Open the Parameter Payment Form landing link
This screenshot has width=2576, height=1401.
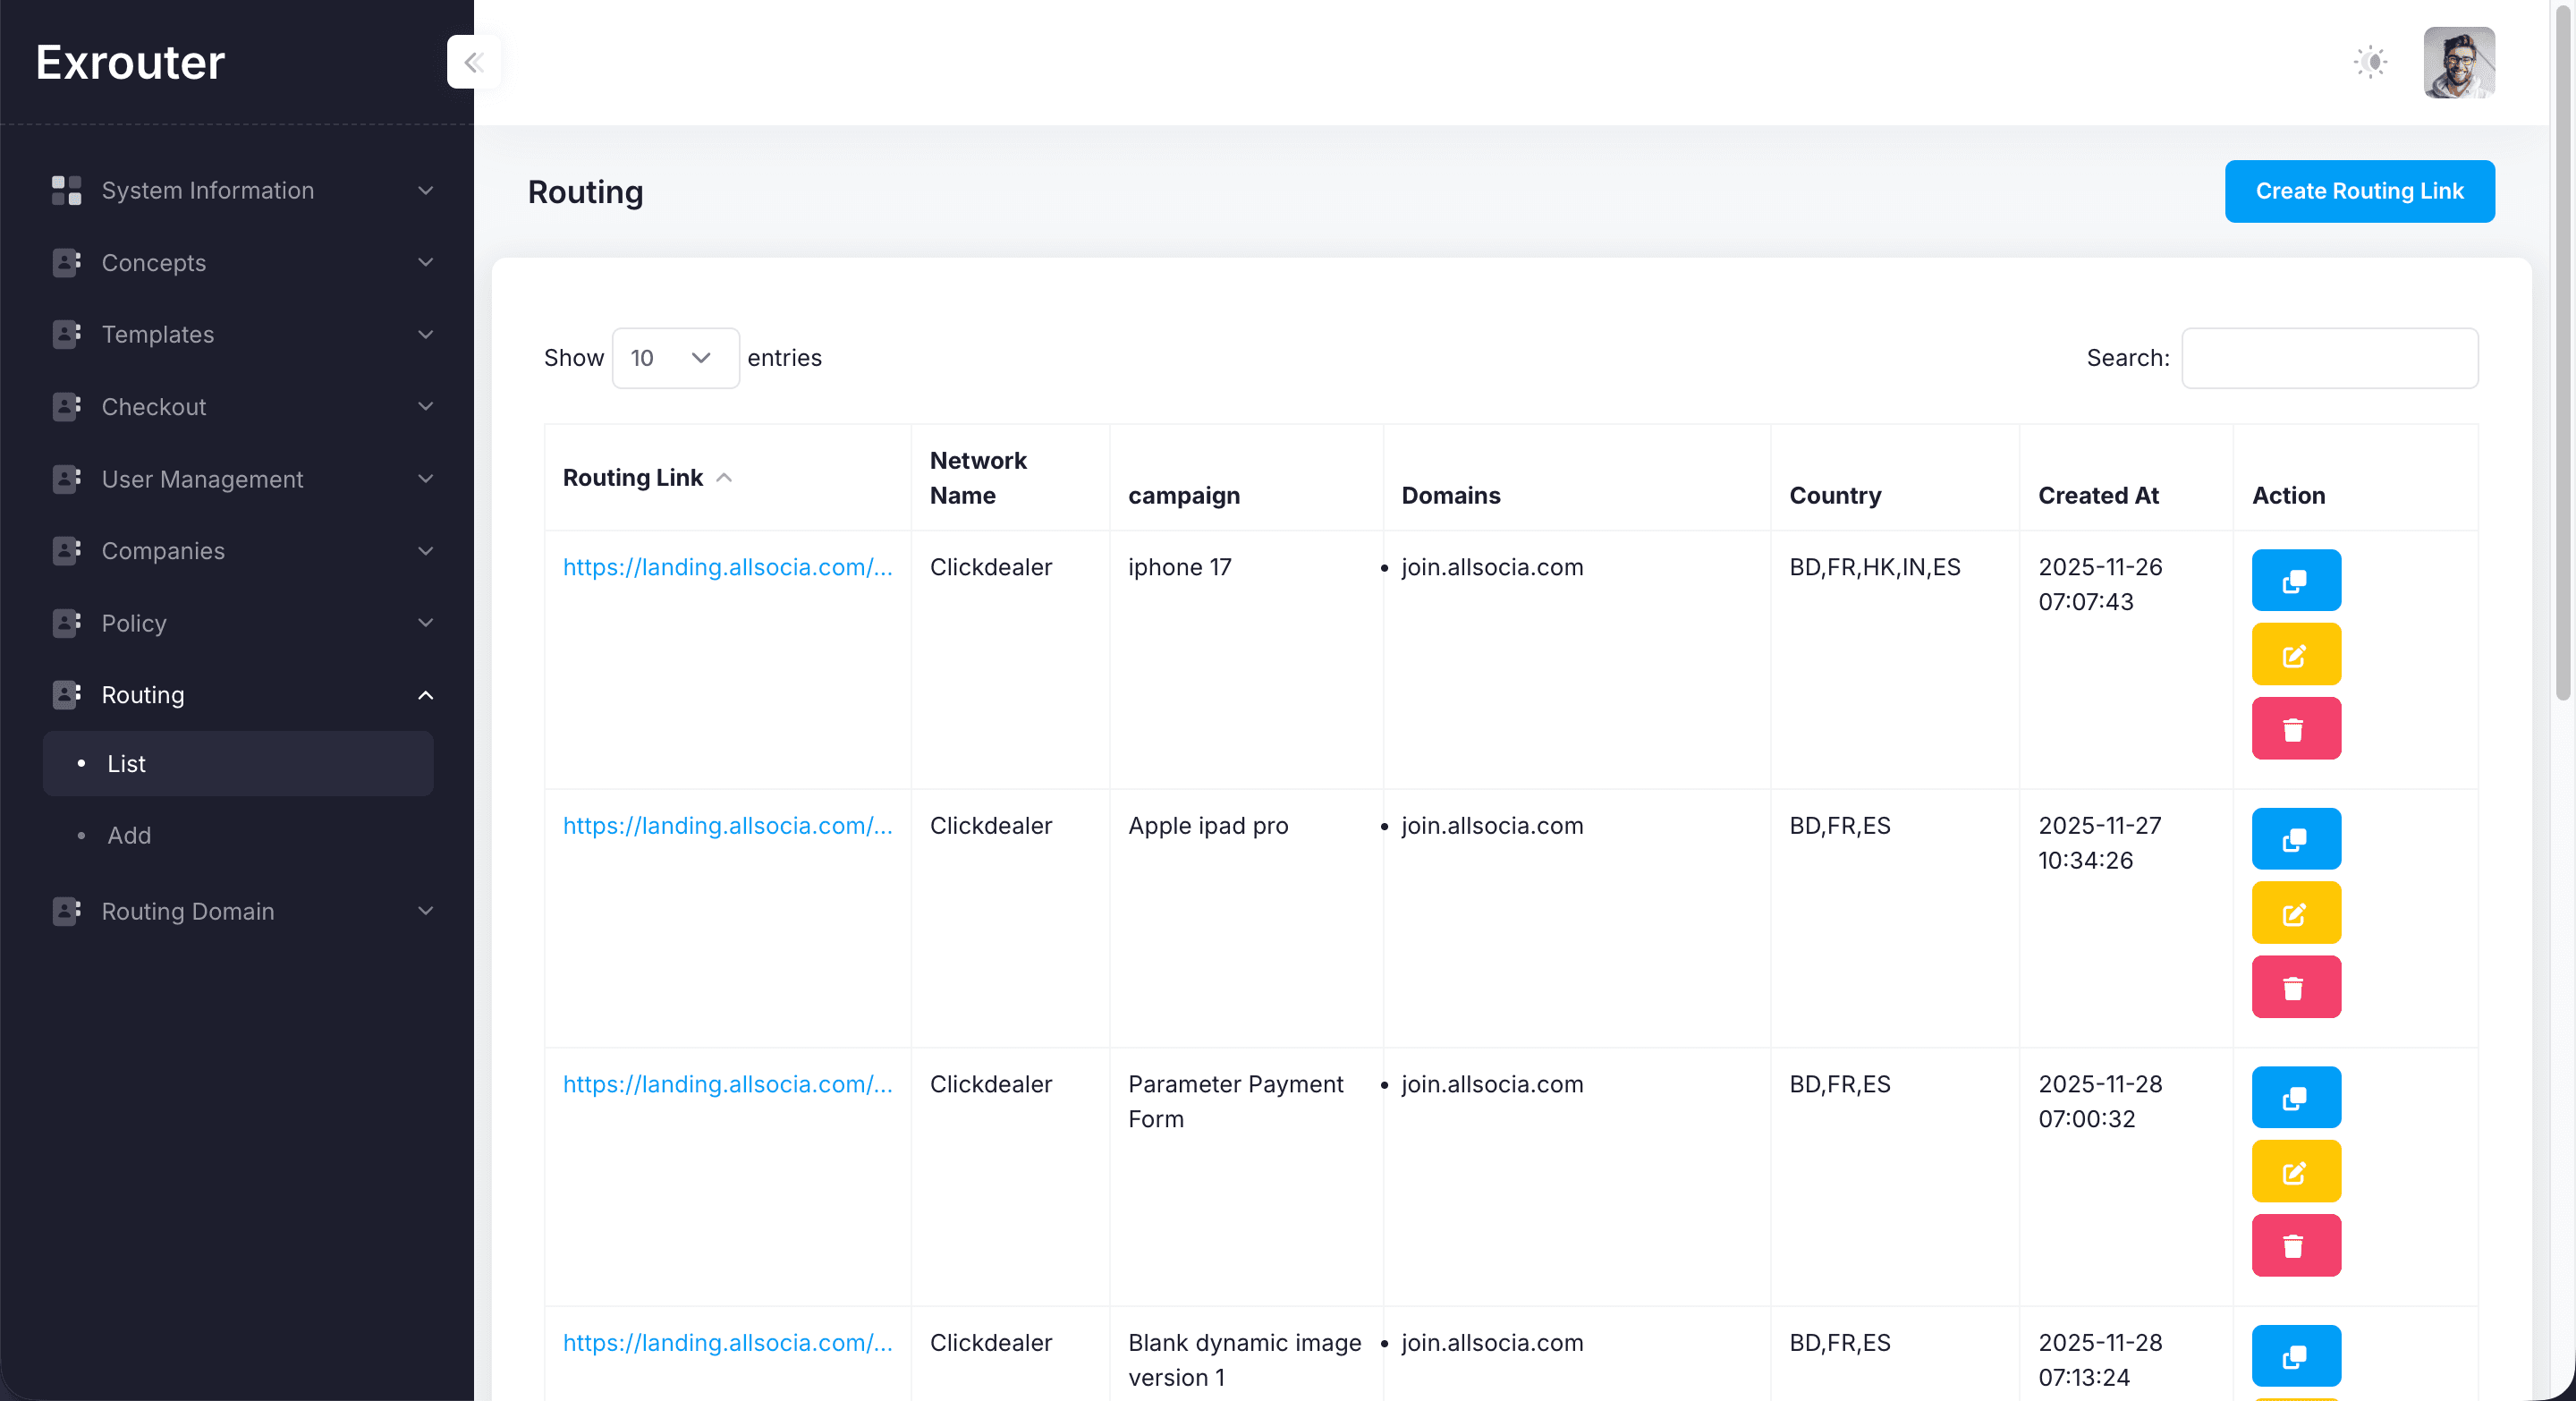click(727, 1084)
